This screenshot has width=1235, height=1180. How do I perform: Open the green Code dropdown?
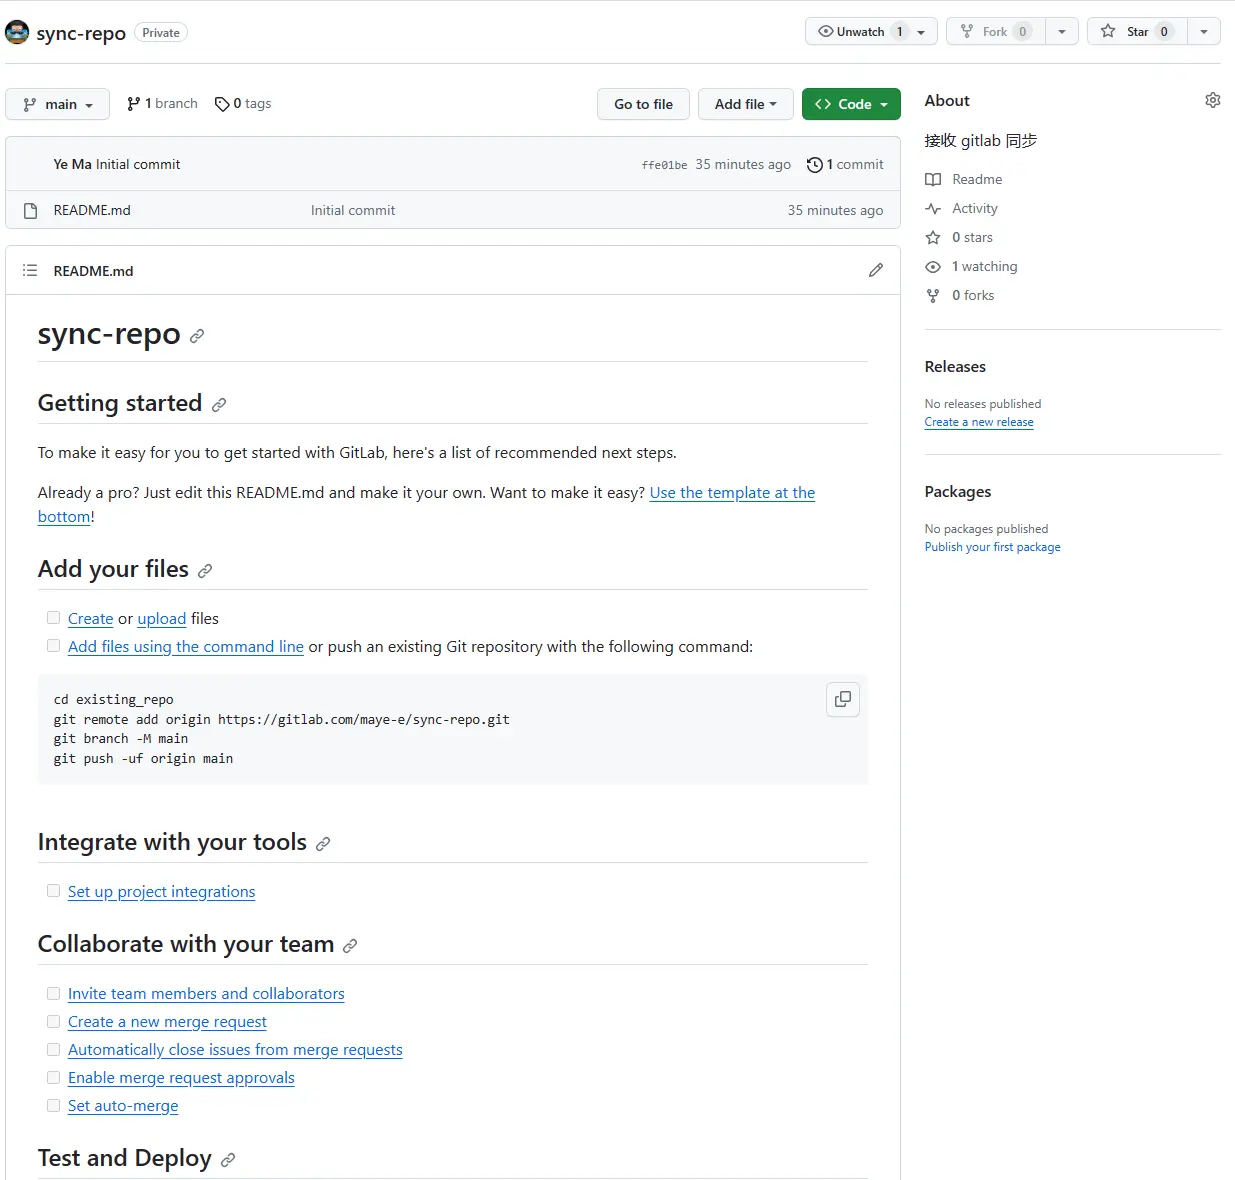(x=851, y=104)
